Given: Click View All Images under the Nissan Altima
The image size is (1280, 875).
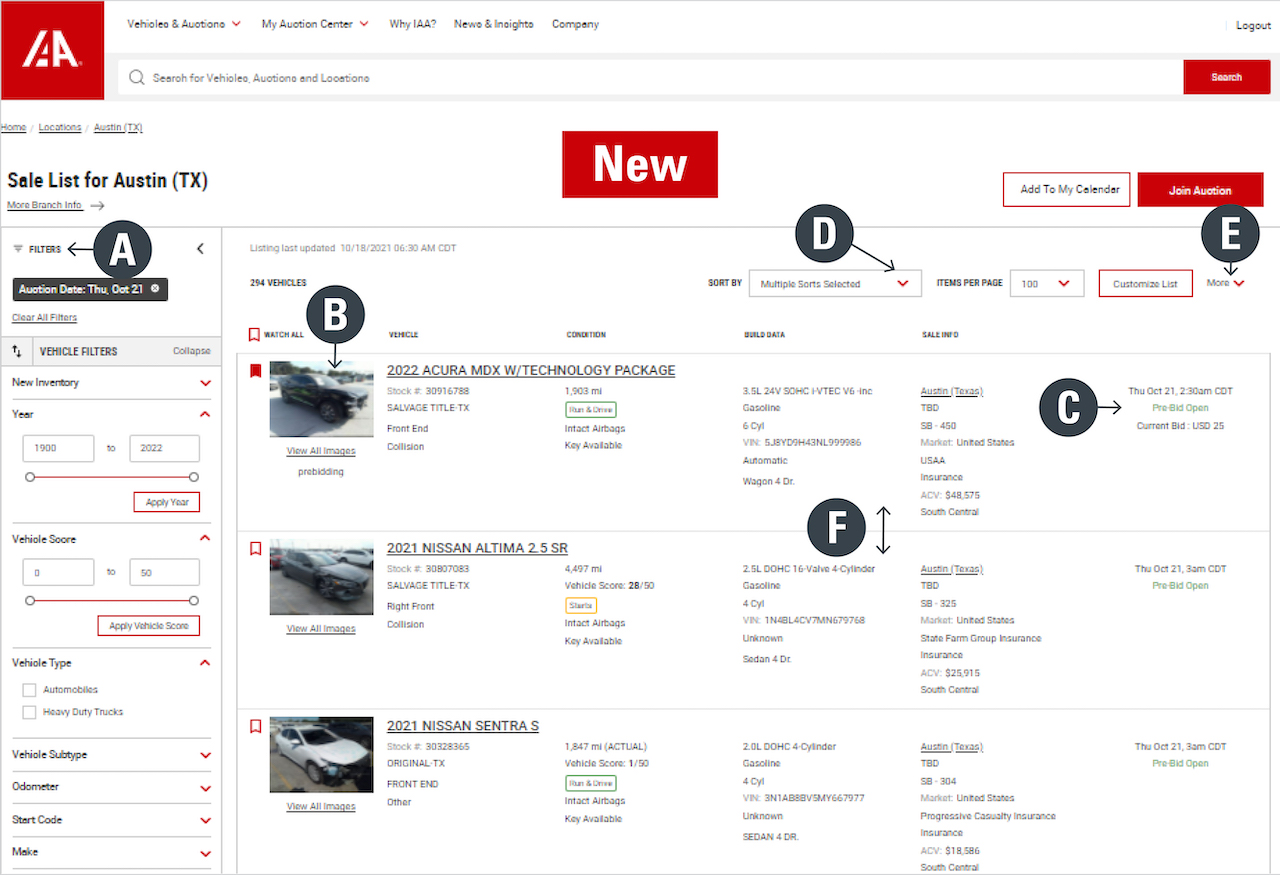Looking at the screenshot, I should pos(321,629).
